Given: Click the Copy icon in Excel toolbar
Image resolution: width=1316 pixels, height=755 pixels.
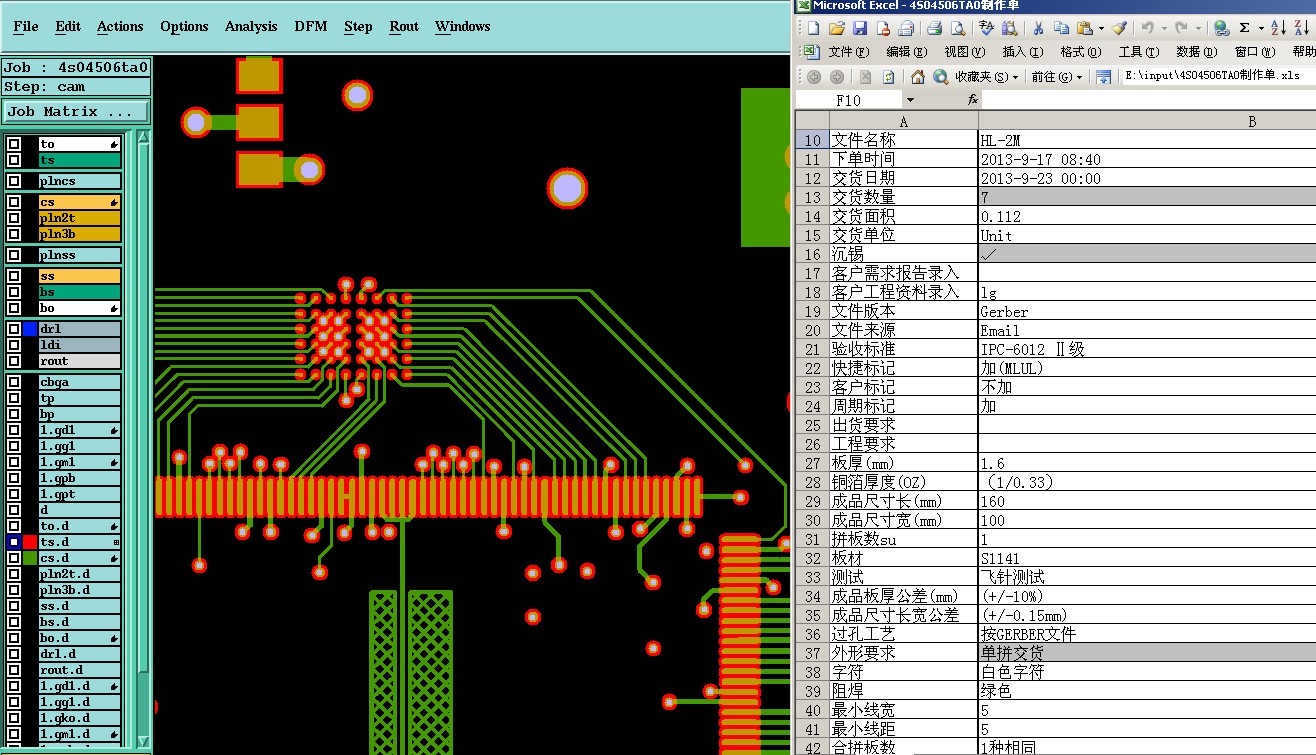Looking at the screenshot, I should 1061,28.
